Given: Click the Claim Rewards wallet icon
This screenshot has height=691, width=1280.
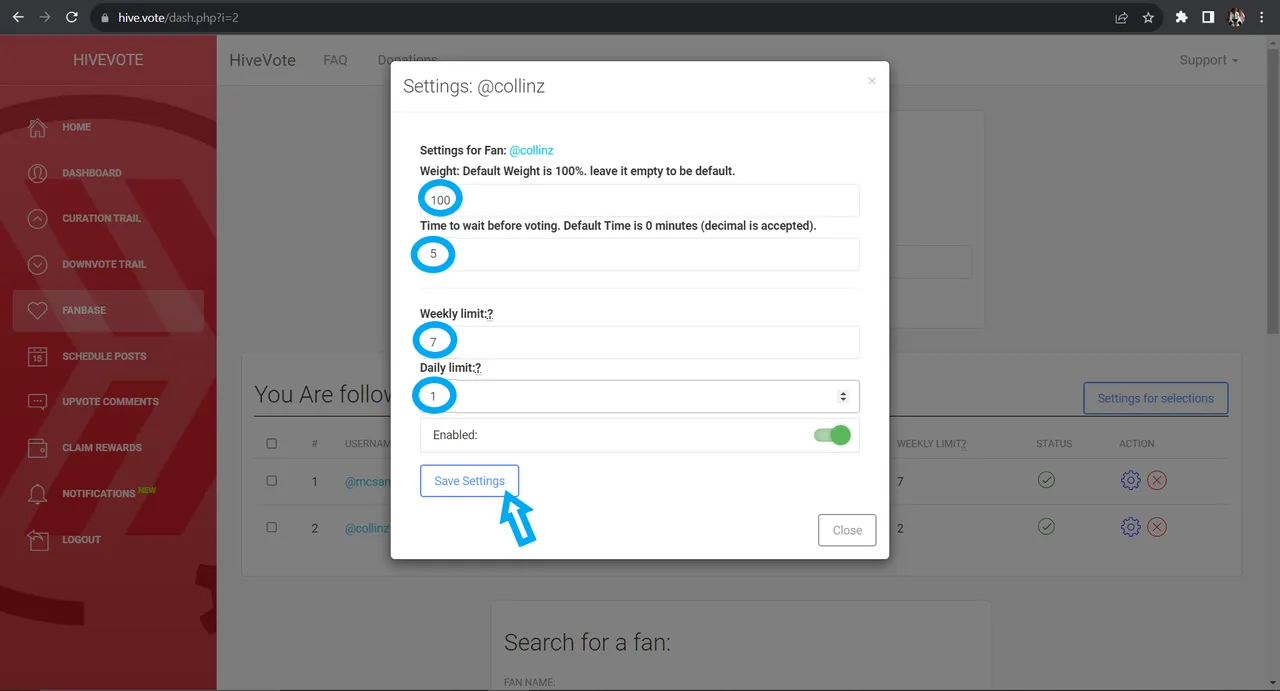Looking at the screenshot, I should [37, 447].
